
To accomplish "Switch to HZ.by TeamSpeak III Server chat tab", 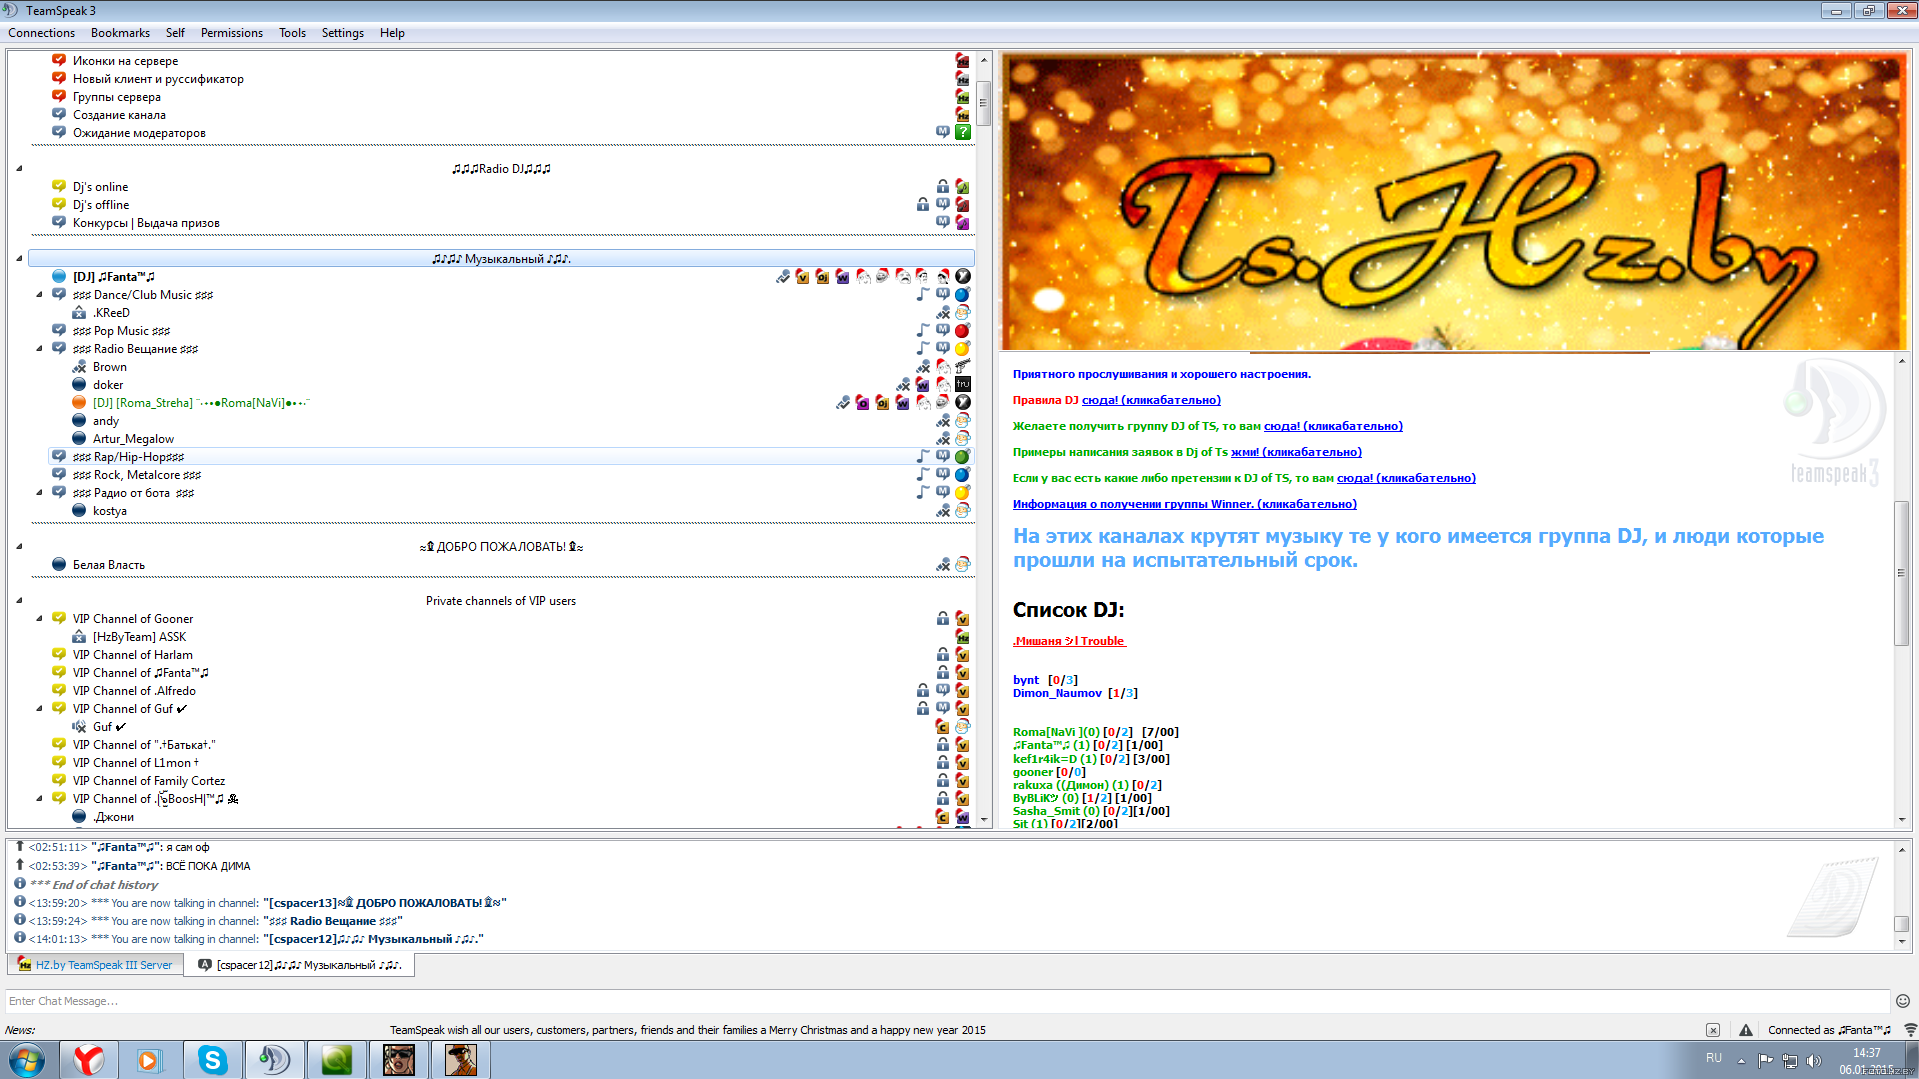I will [95, 965].
